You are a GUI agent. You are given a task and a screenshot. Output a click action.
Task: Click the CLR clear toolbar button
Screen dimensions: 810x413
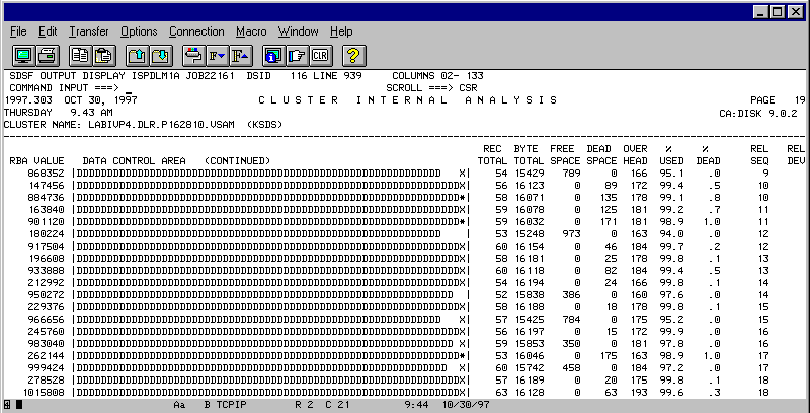(320, 55)
